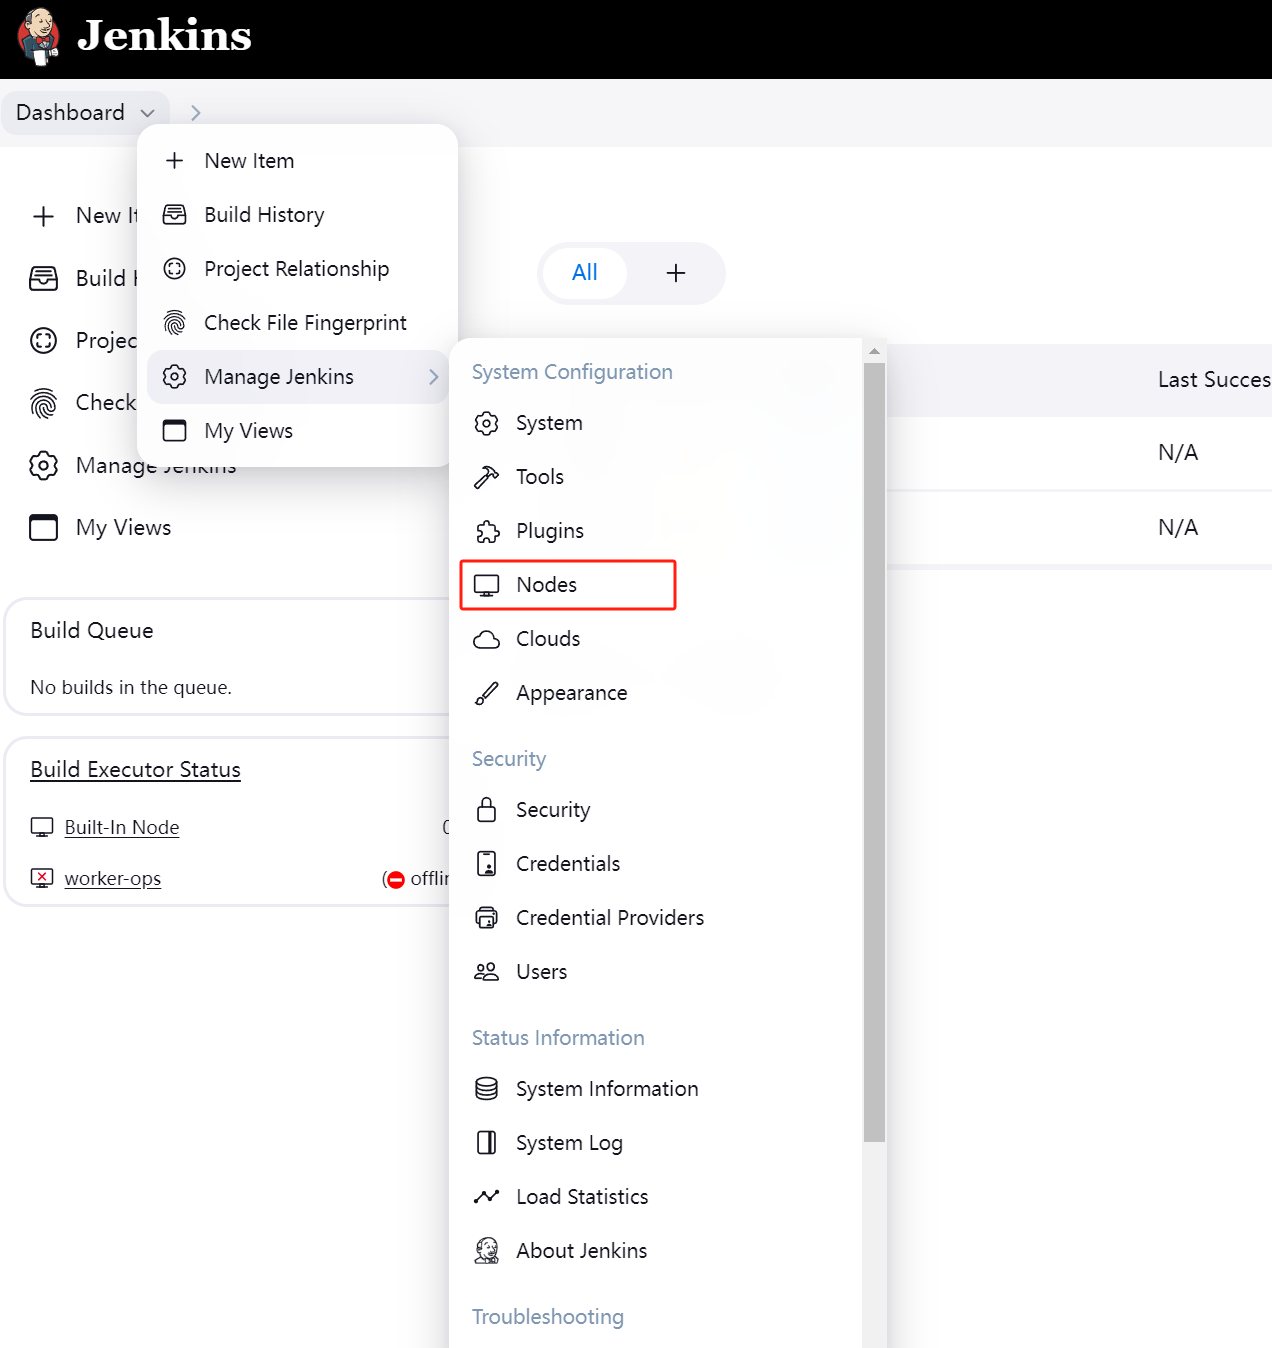Click the Manage Jenkins gear icon in the dropdown menu

click(175, 377)
